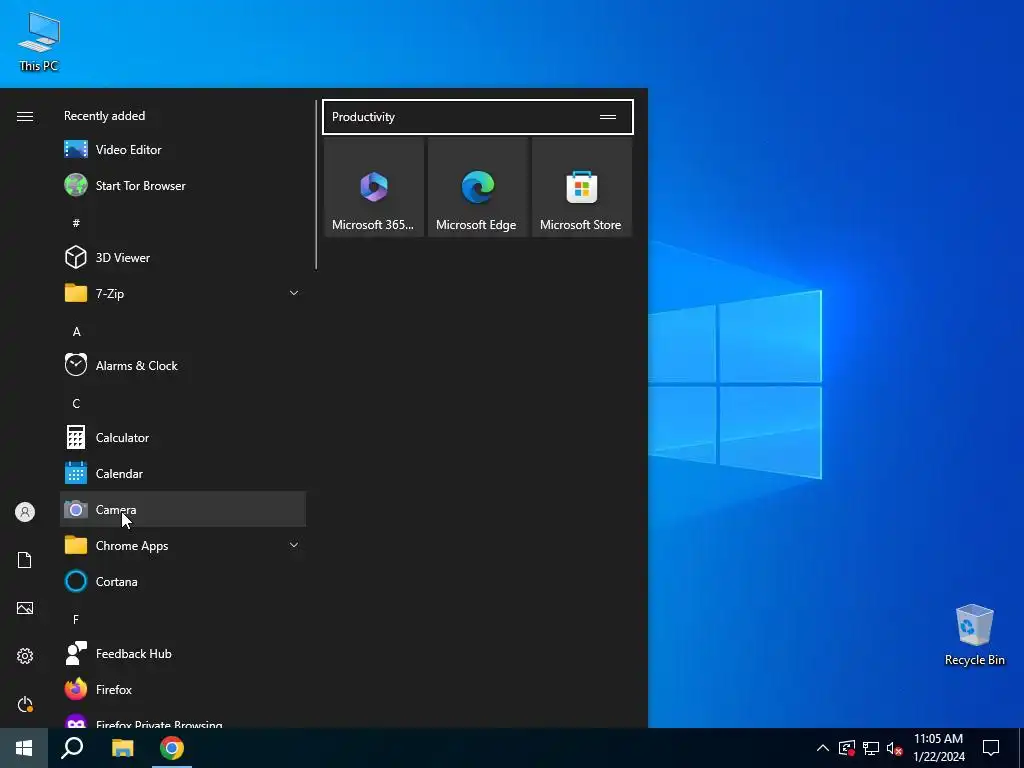
Task: Click the Windows Start button
Action: (24, 748)
